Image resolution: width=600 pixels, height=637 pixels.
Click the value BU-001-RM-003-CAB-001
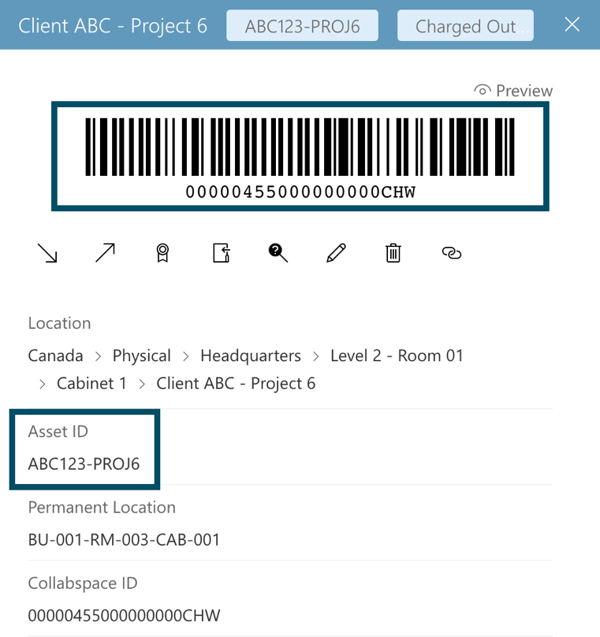pyautogui.click(x=124, y=540)
